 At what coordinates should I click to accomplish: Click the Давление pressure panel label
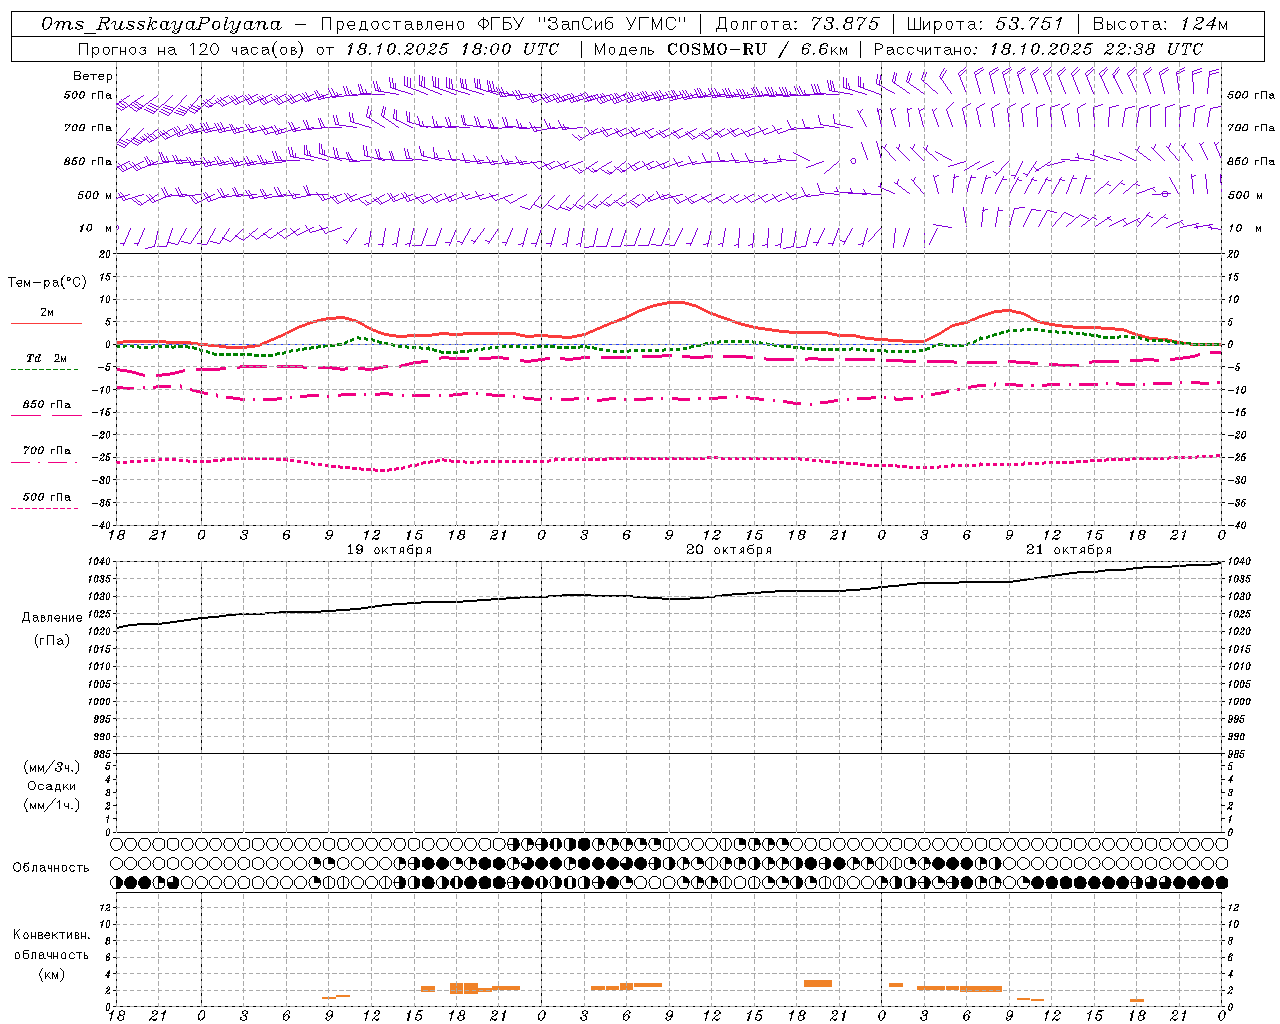pyautogui.click(x=52, y=618)
